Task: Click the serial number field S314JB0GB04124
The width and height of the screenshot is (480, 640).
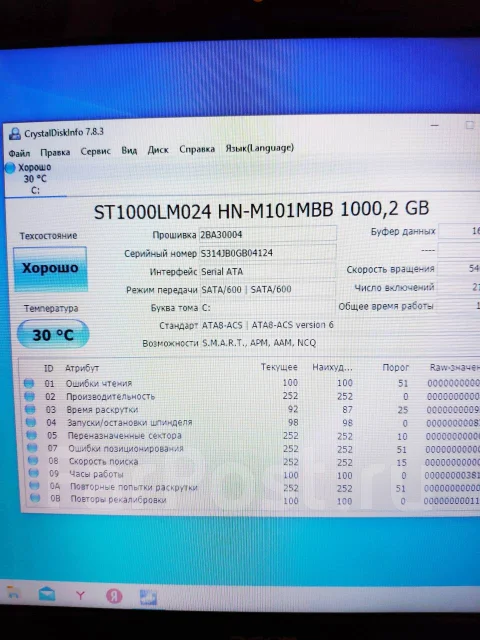Action: pyautogui.click(x=268, y=253)
